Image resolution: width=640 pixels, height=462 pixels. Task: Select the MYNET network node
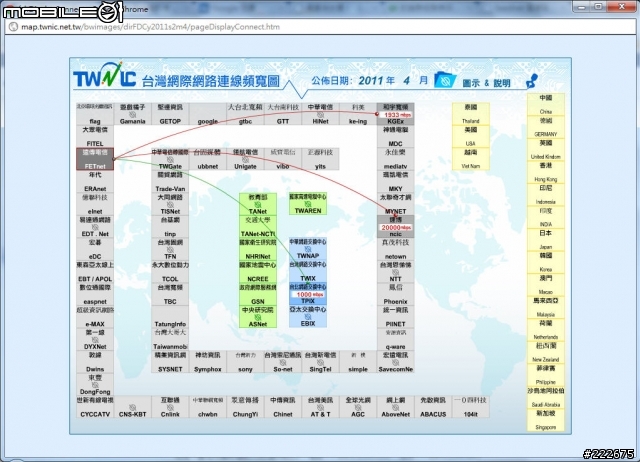tap(395, 204)
